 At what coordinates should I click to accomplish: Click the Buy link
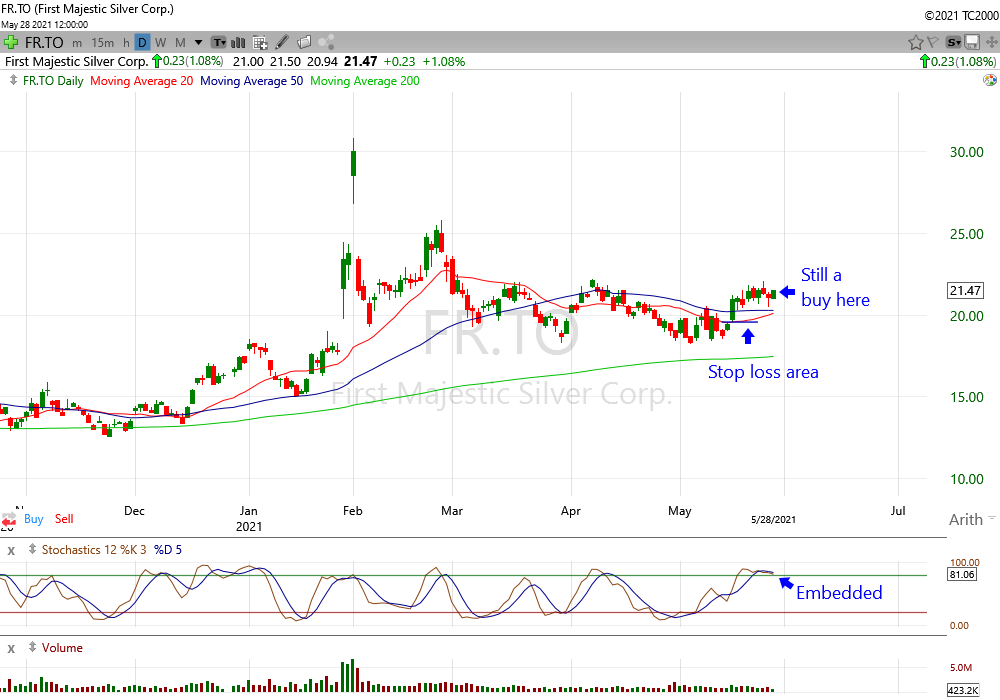tap(33, 519)
